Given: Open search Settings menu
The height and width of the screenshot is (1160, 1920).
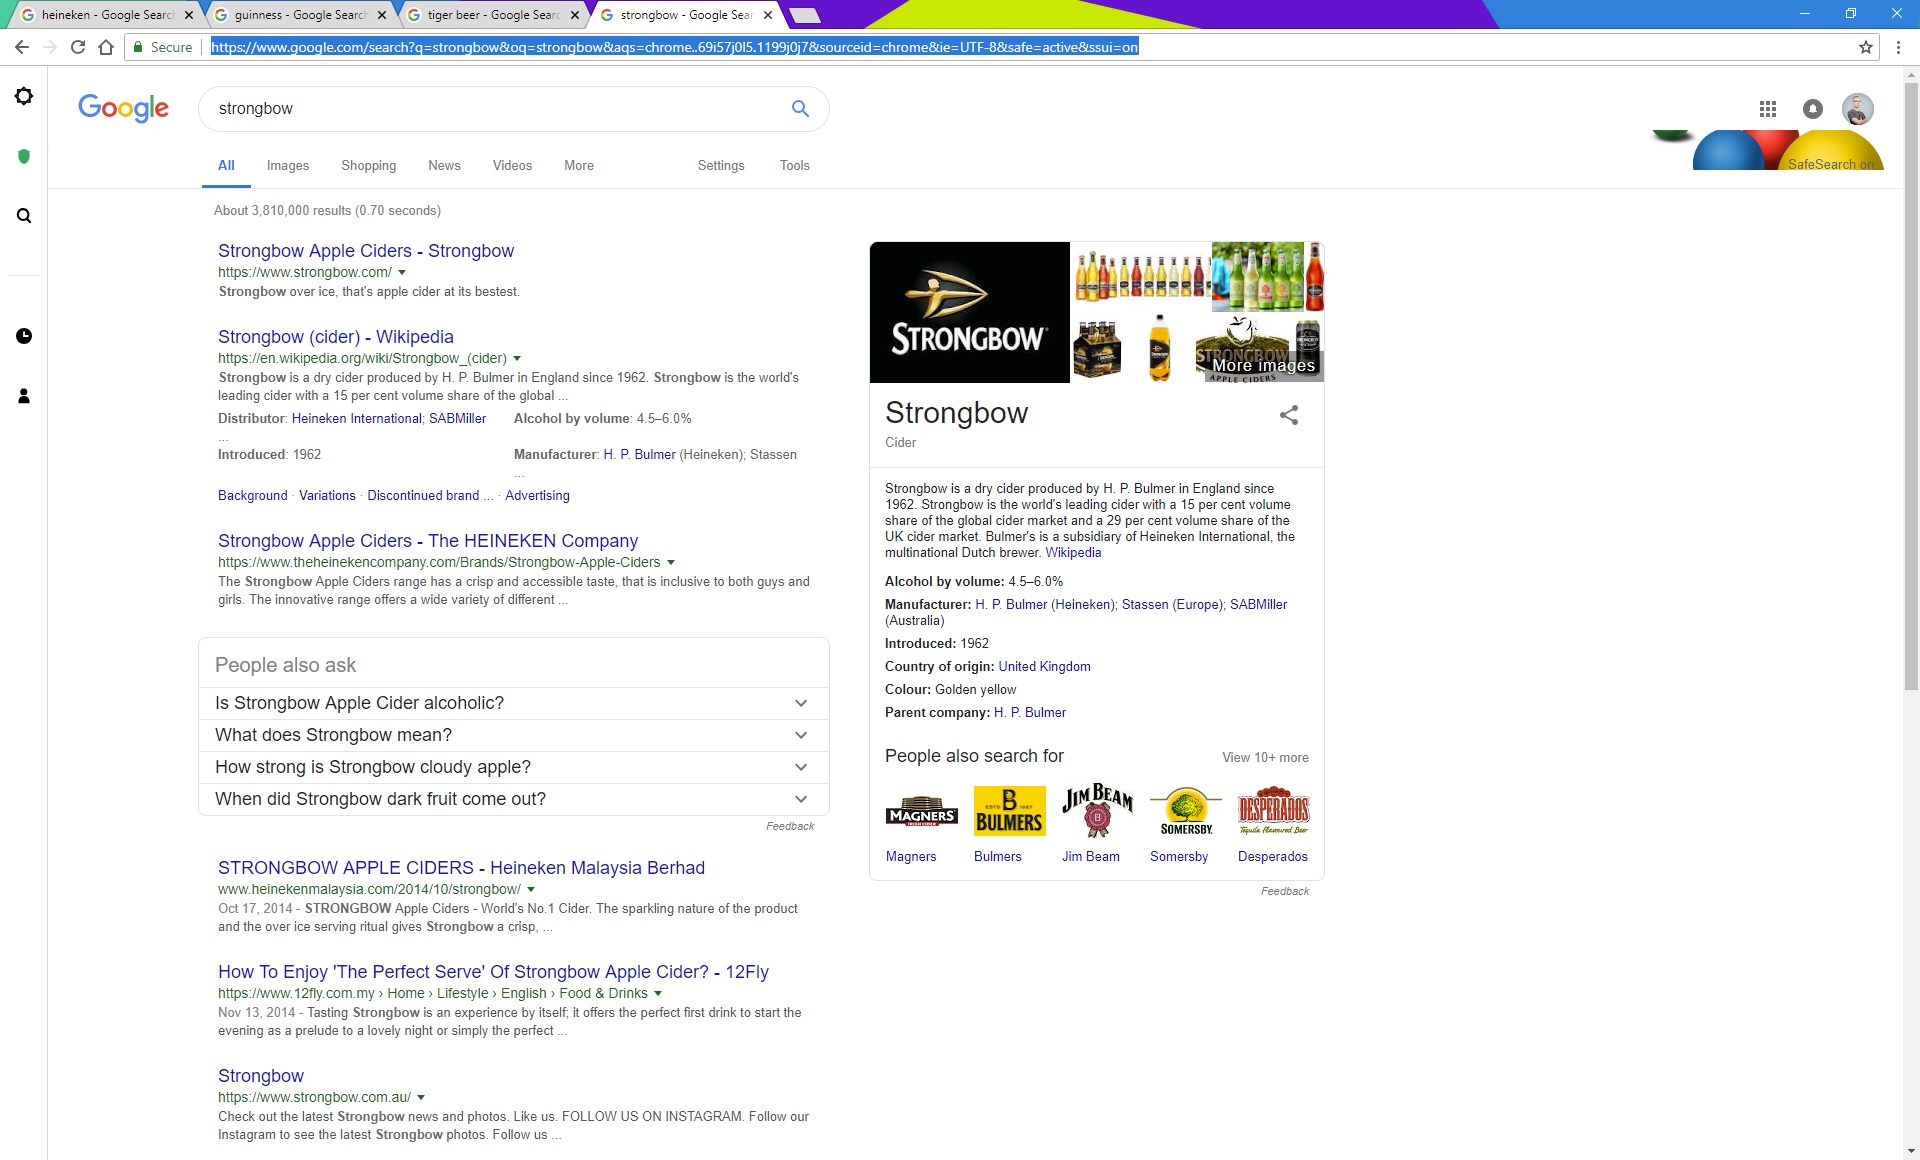Looking at the screenshot, I should 721,165.
